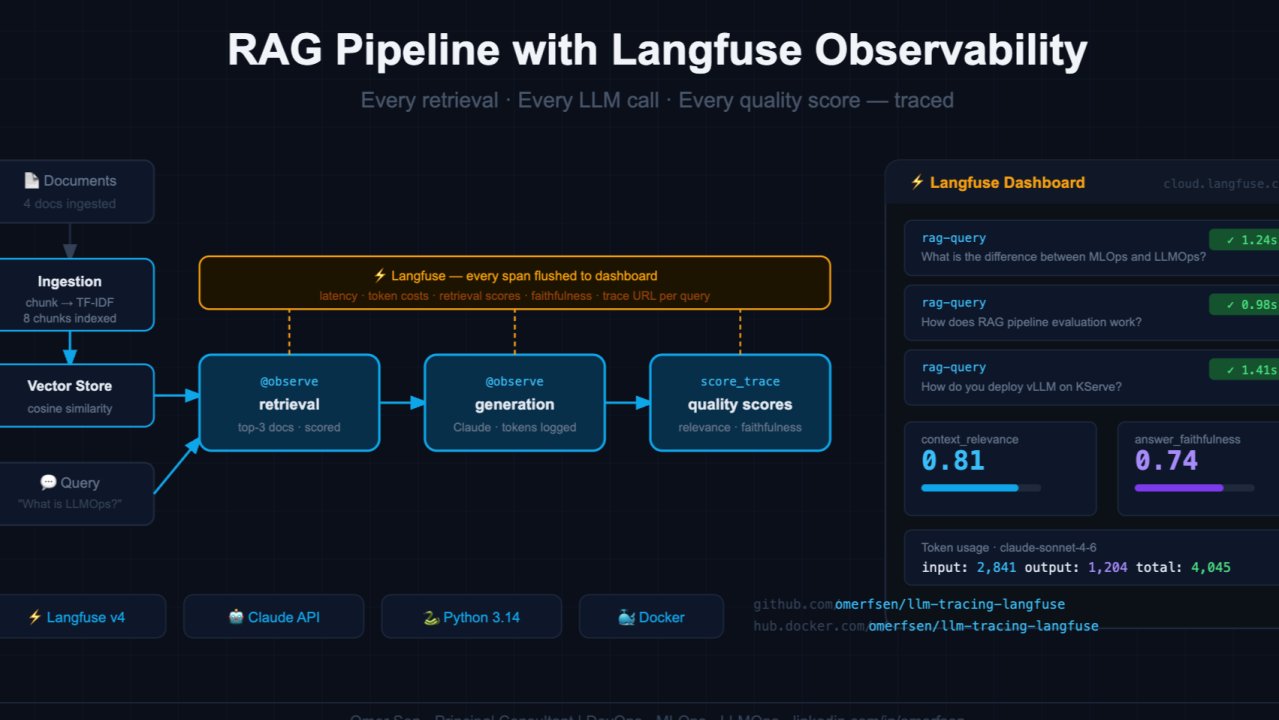This screenshot has width=1279, height=720.
Task: Click the 'What is LLMOps?' query text
Action: (x=70, y=504)
